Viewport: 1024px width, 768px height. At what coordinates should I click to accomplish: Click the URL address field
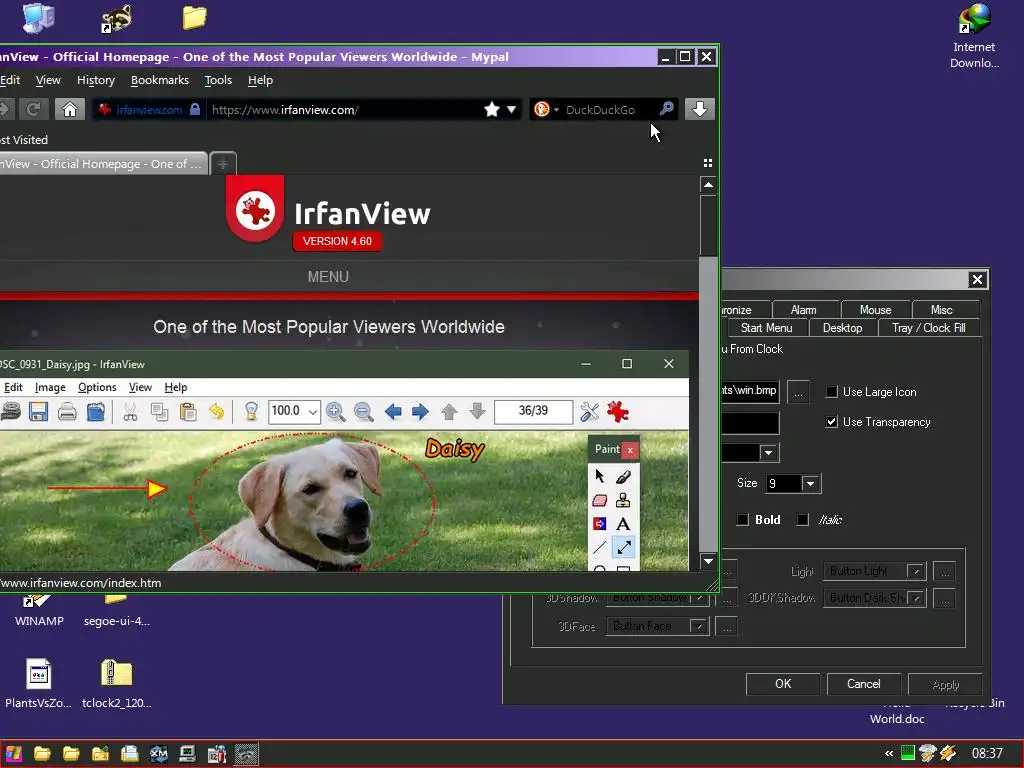click(345, 109)
